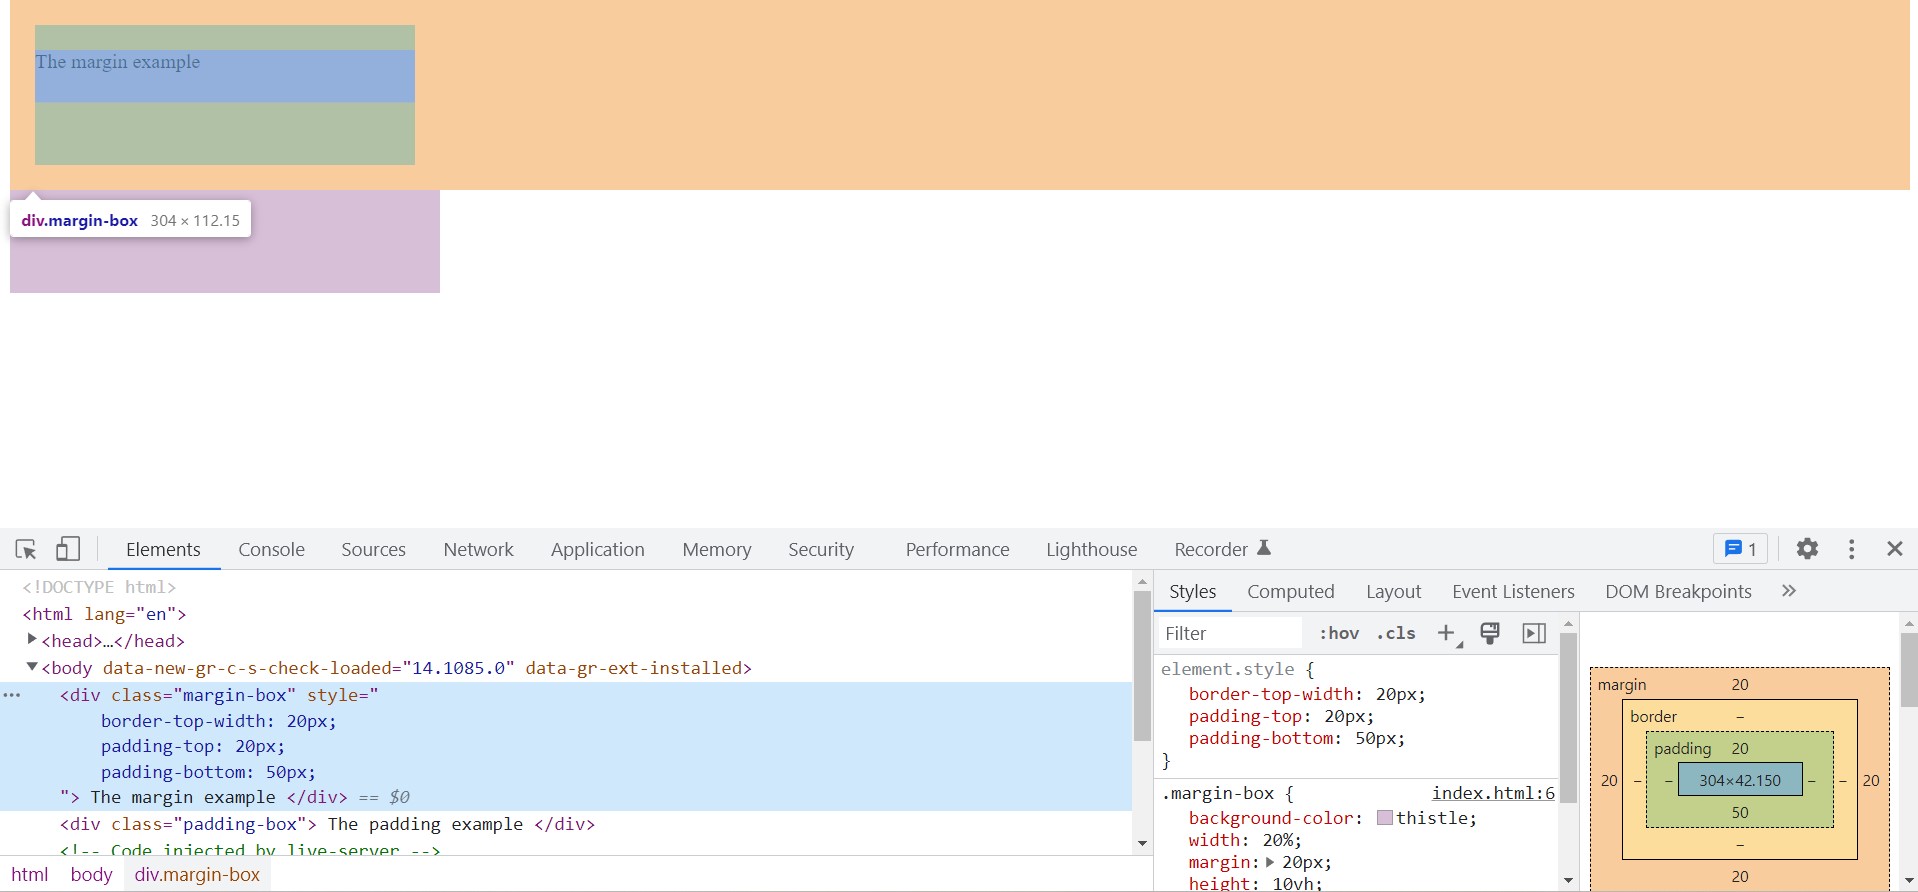
Task: Open the Recorder tab
Action: pyautogui.click(x=1221, y=549)
